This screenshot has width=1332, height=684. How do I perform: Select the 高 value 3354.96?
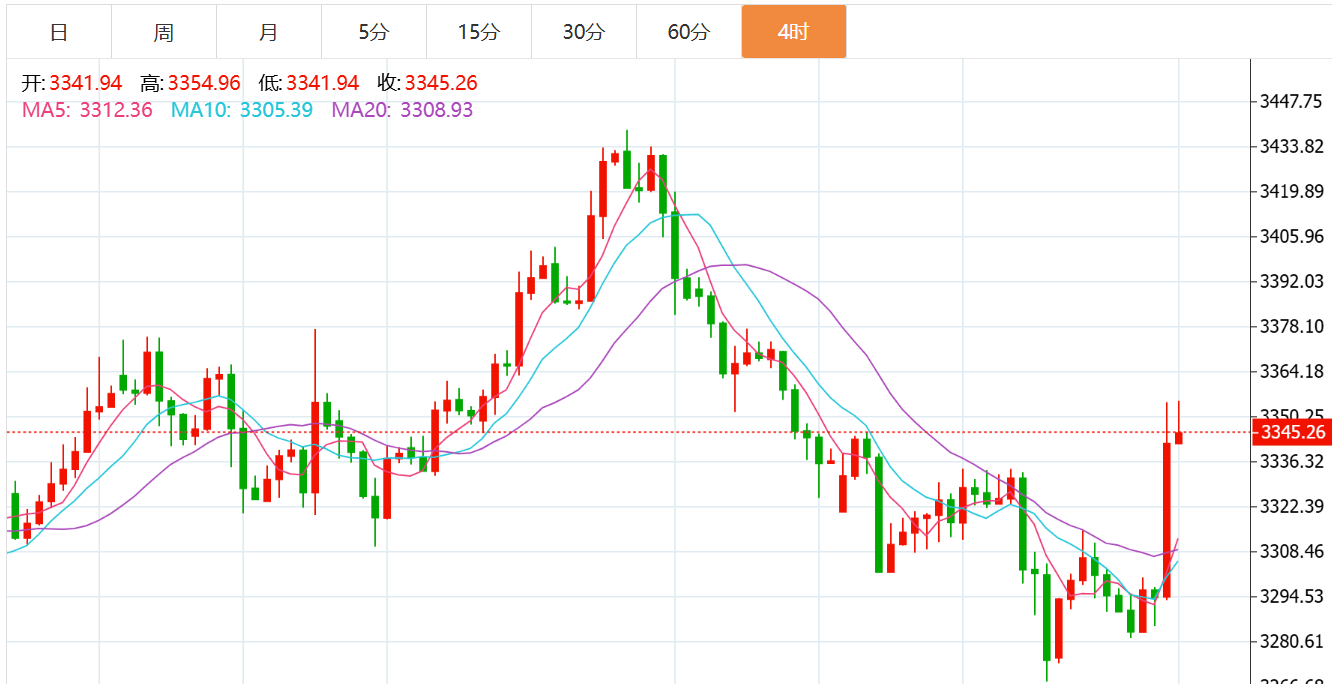(x=204, y=83)
